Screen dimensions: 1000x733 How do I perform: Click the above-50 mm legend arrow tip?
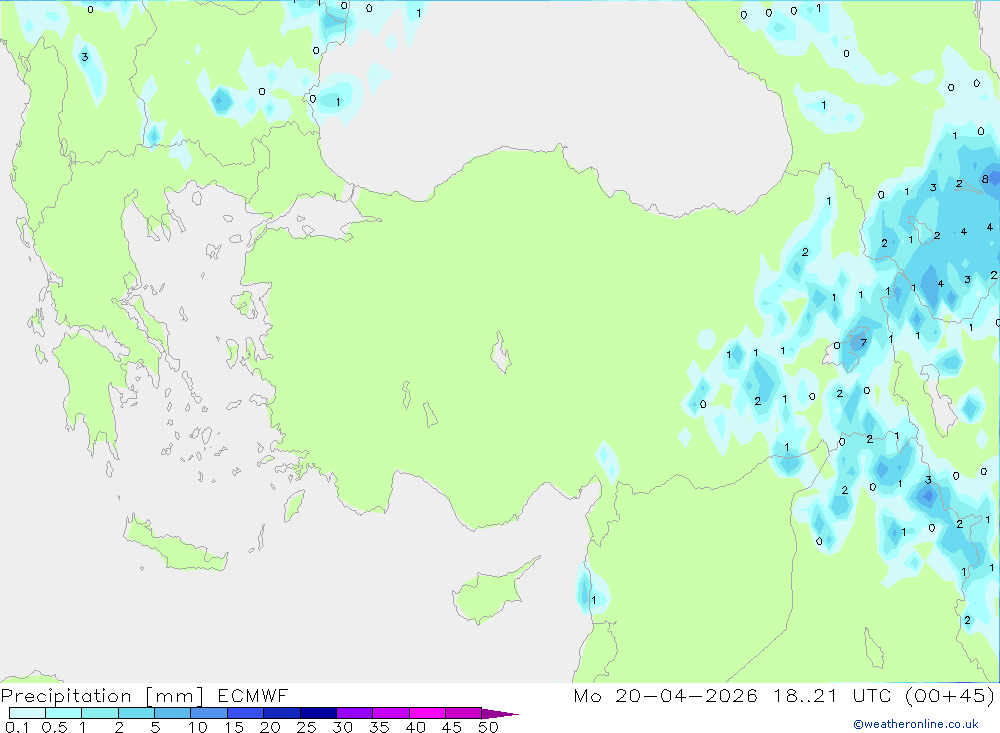[500, 713]
